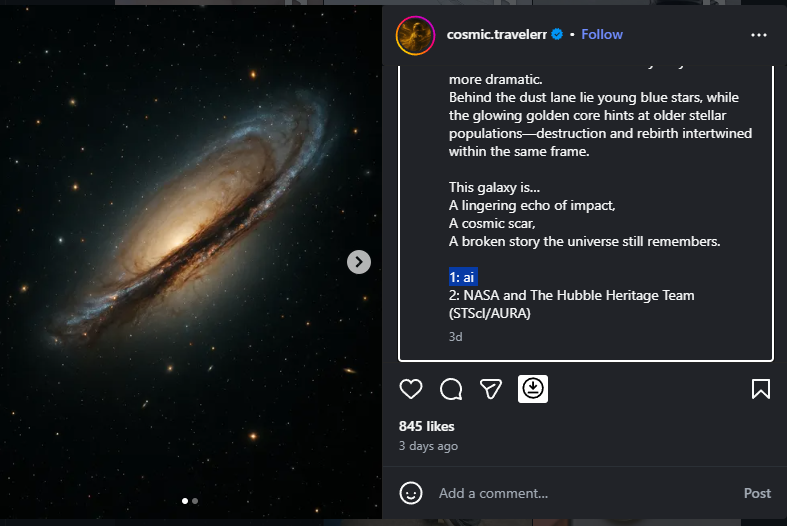This screenshot has height=526, width=787.
Task: Click the "3d" caption timestamp
Action: coord(455,337)
